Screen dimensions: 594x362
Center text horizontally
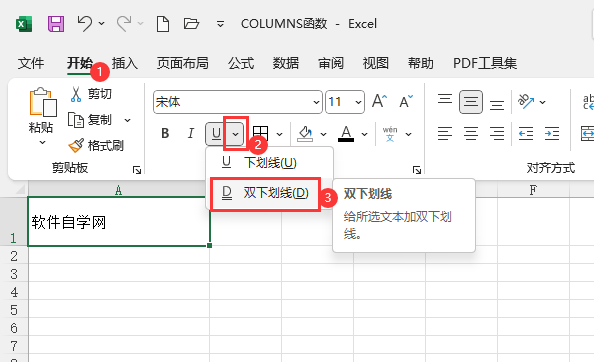click(x=471, y=134)
